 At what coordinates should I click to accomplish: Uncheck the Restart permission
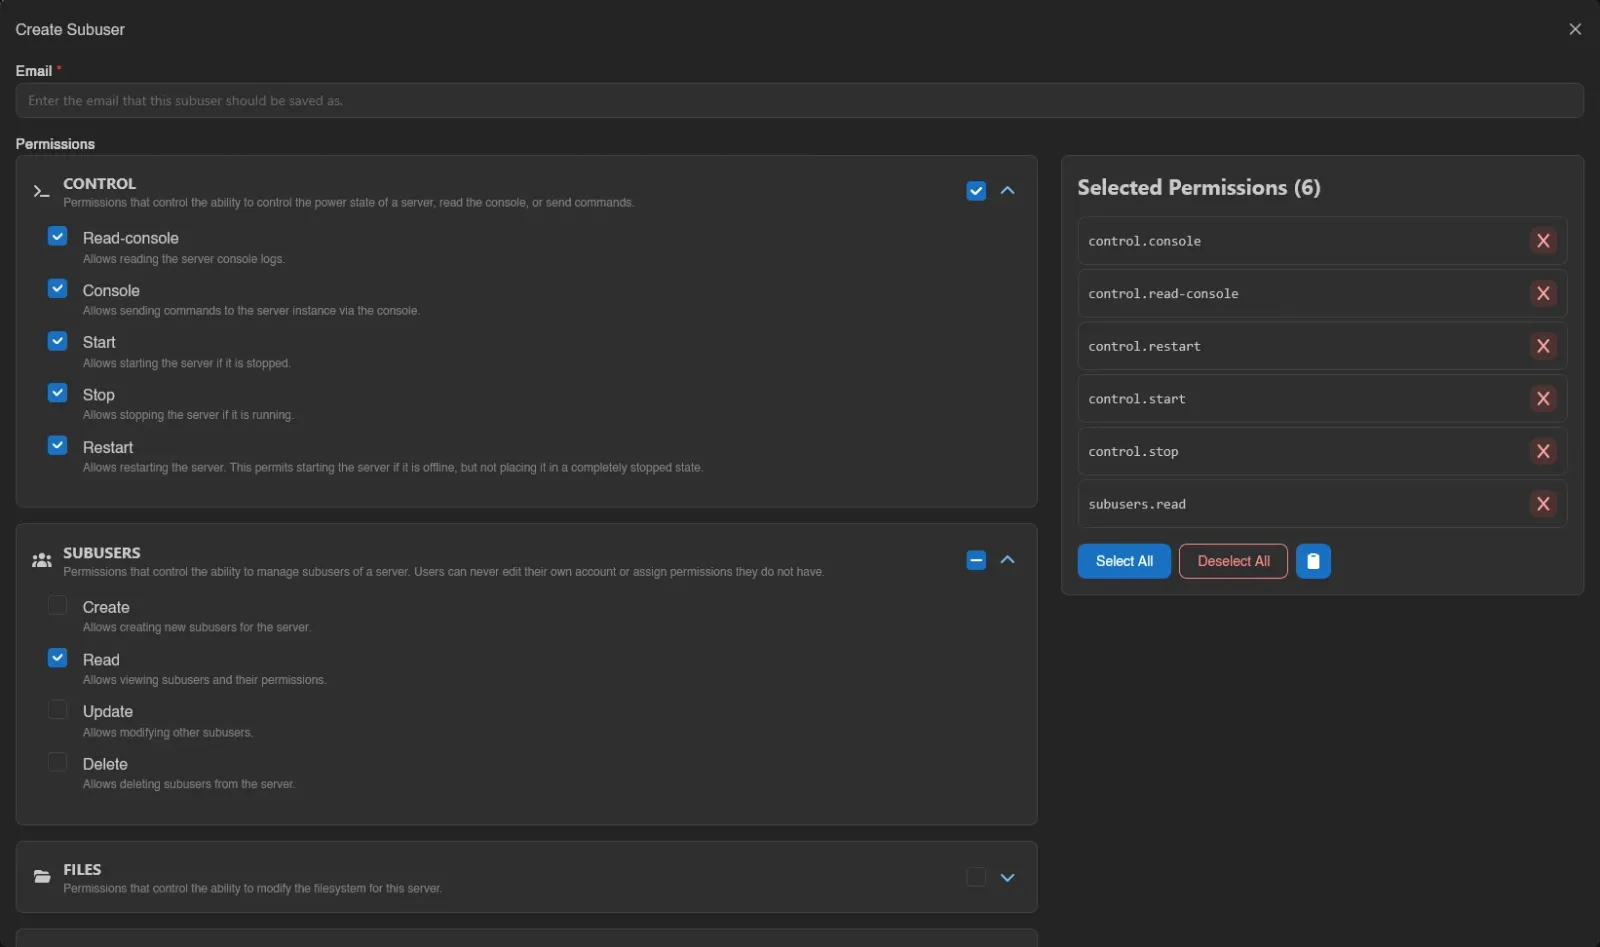click(58, 445)
